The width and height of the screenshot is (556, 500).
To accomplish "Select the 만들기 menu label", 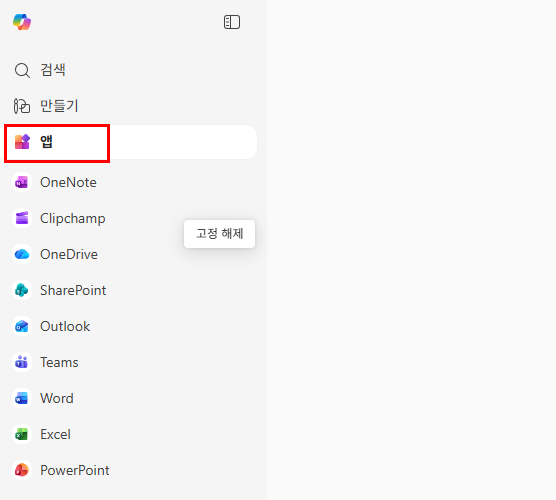I will 59,106.
